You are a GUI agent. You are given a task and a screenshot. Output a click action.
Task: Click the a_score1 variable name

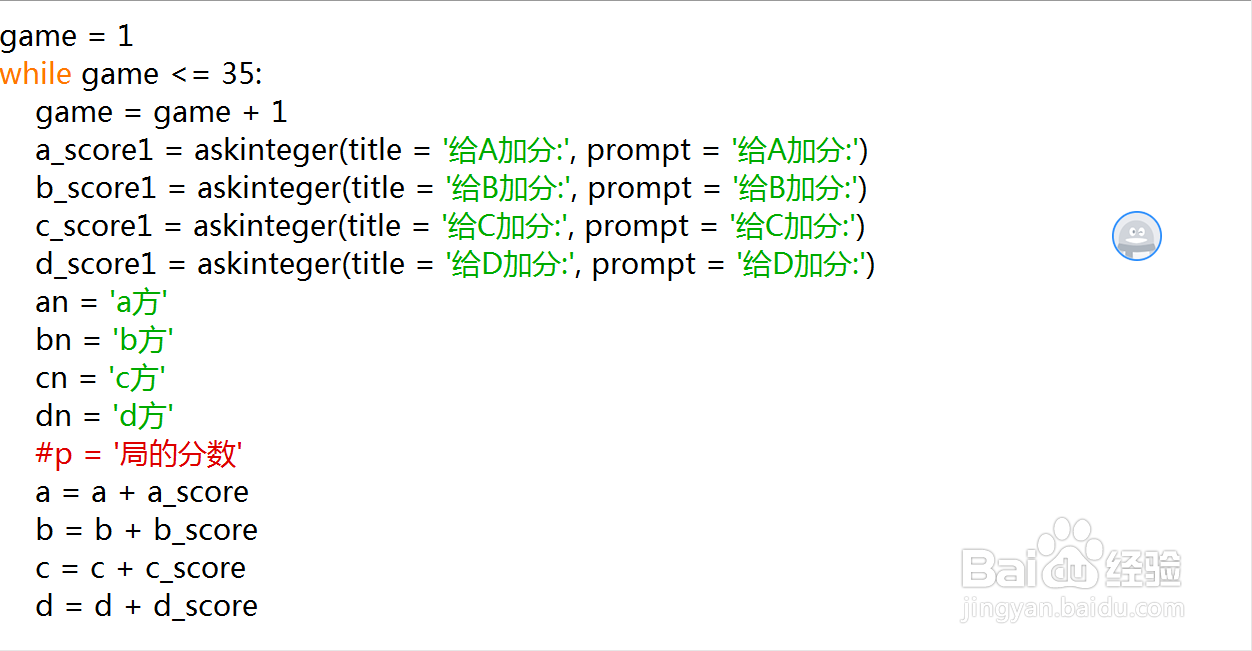point(94,150)
